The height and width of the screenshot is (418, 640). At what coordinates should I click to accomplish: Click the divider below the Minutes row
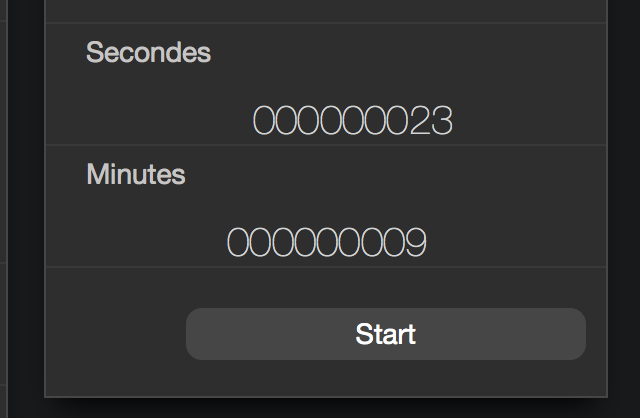pyautogui.click(x=326, y=267)
